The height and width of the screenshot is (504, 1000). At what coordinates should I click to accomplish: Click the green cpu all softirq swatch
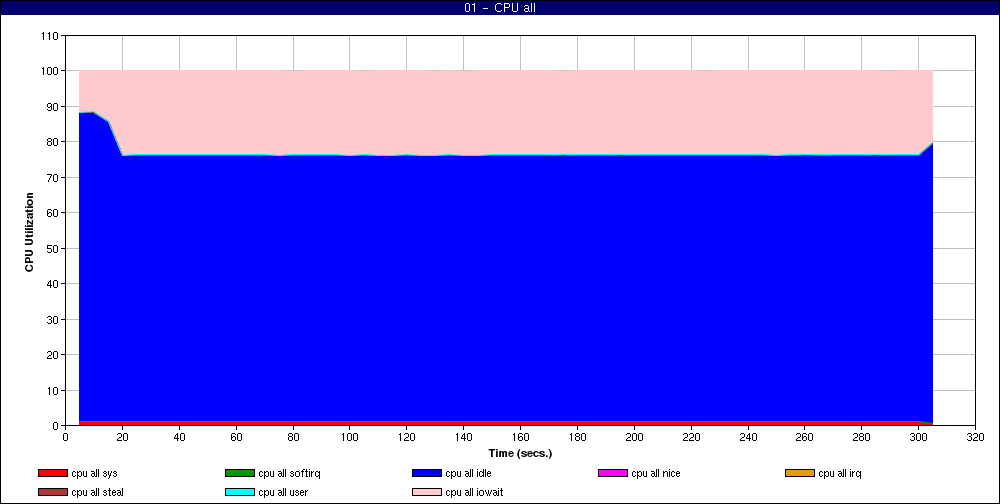coord(240,473)
